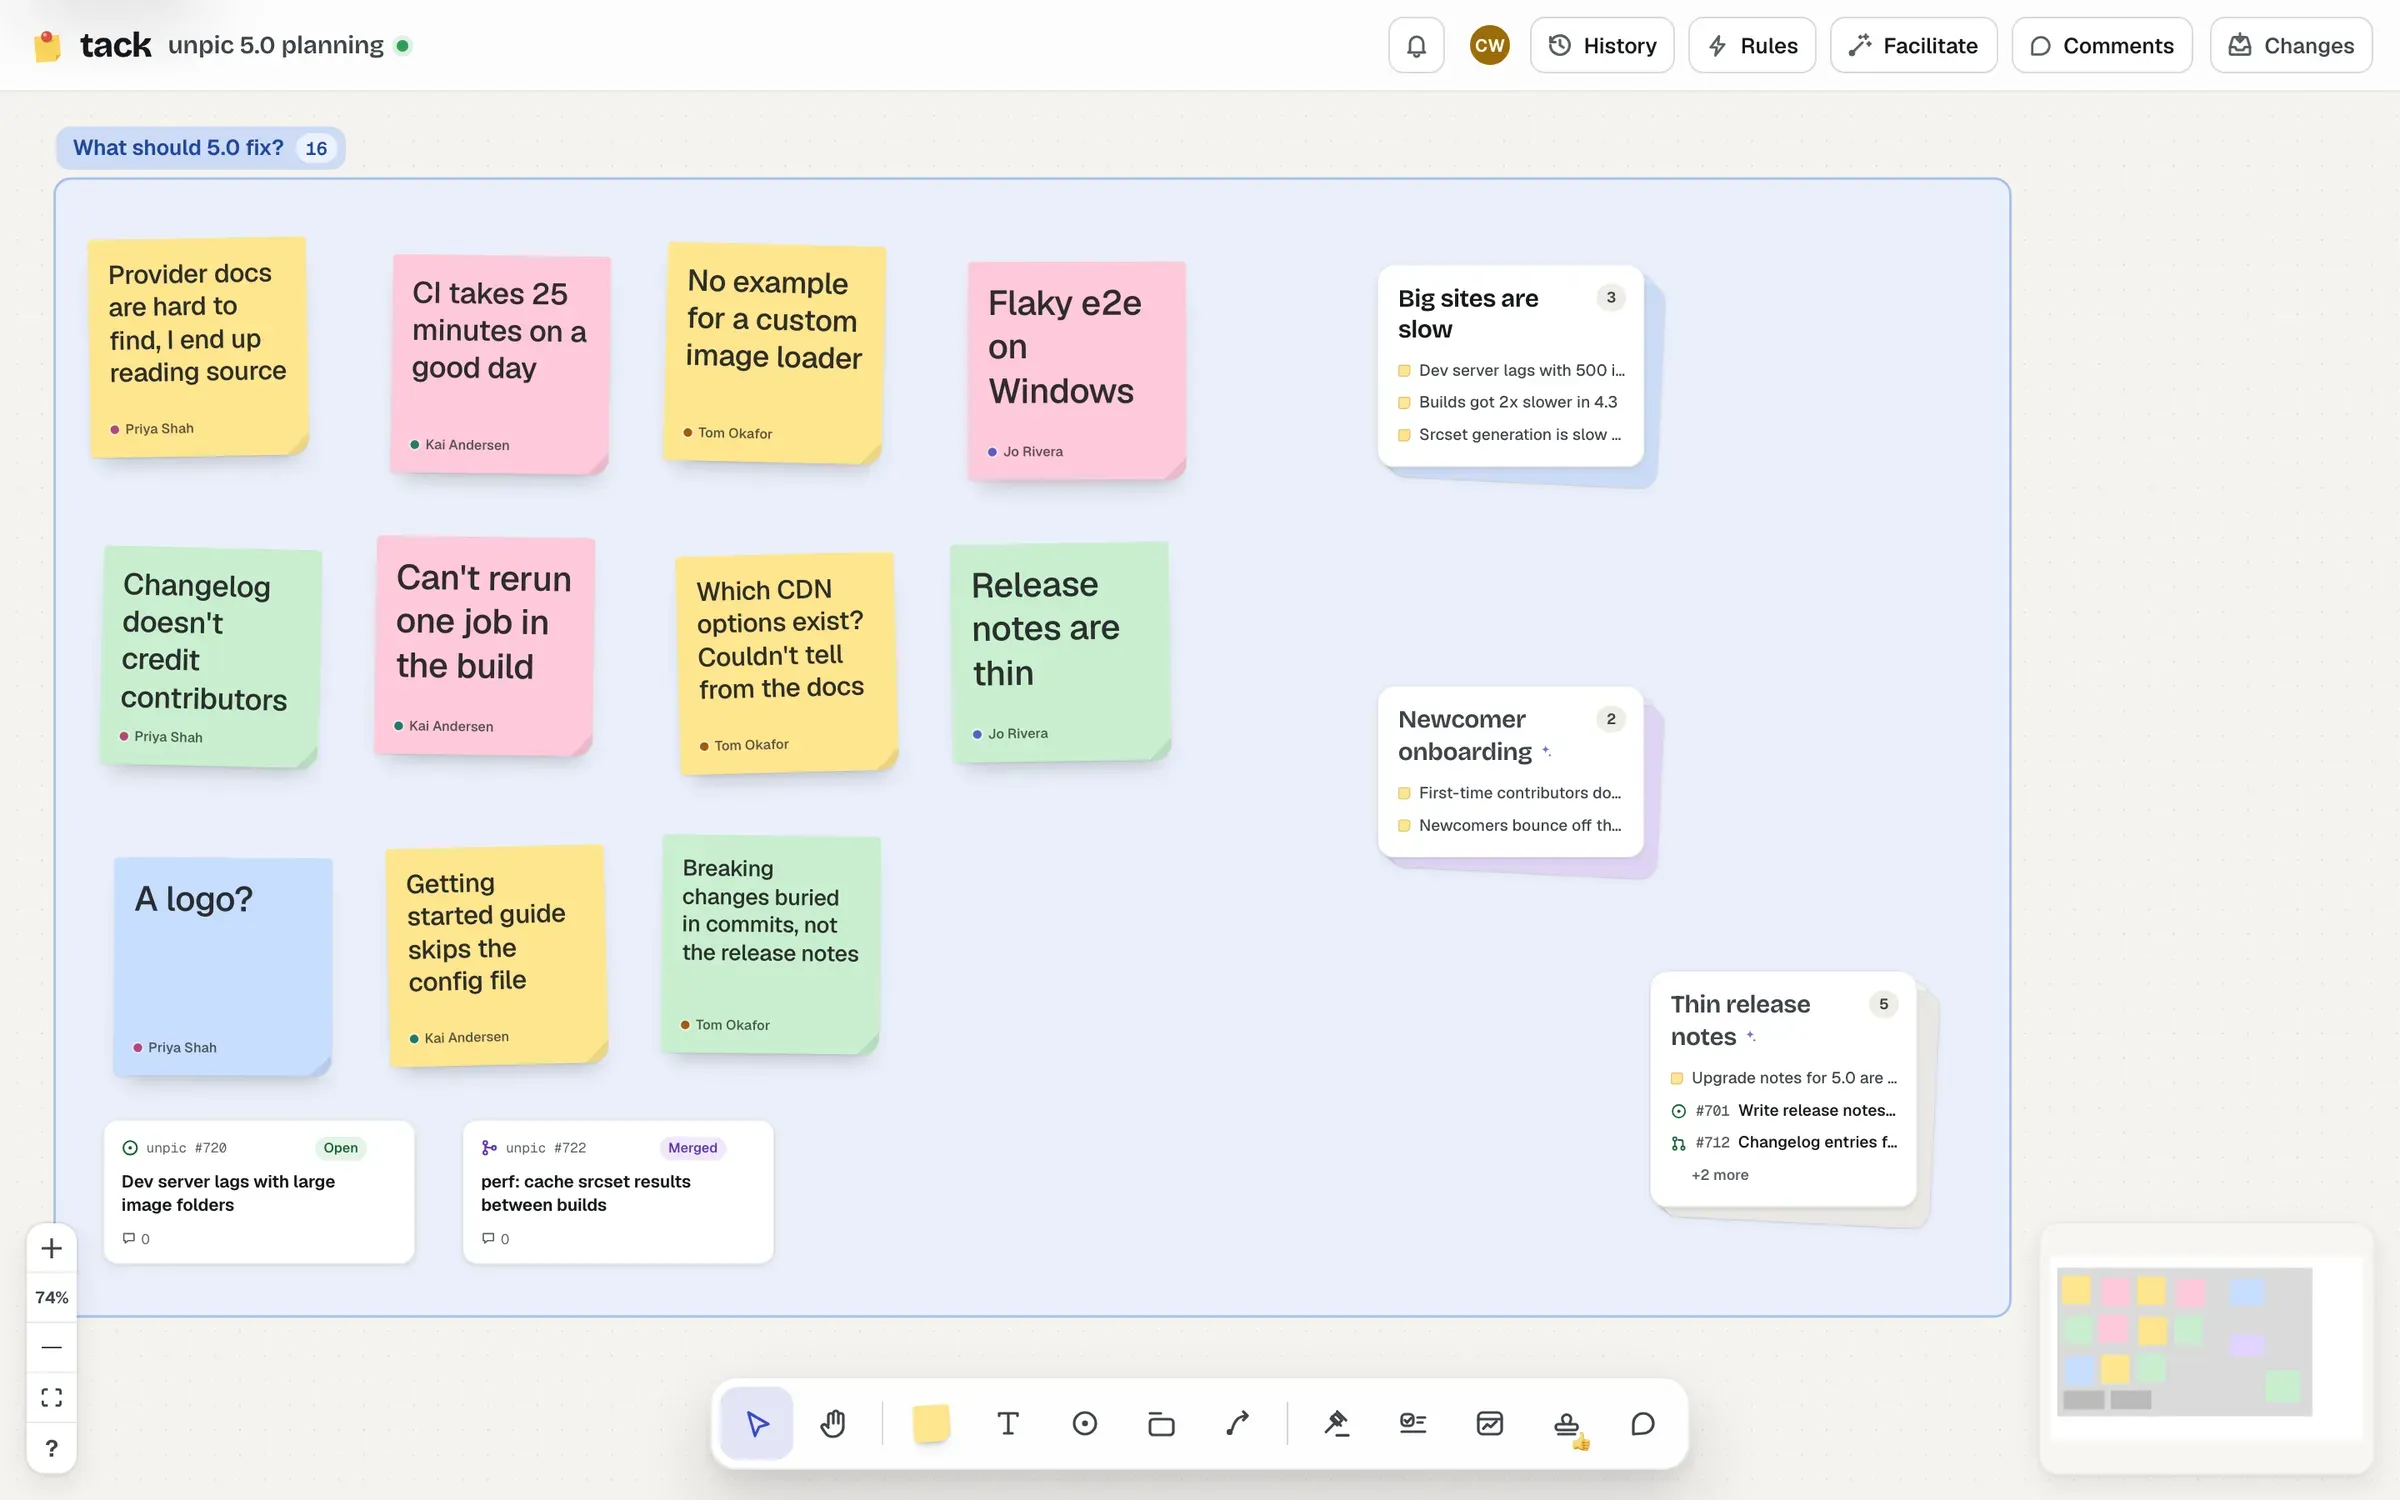The image size is (2400, 1500).
Task: Pick the yellow sticky note tool
Action: tap(931, 1423)
